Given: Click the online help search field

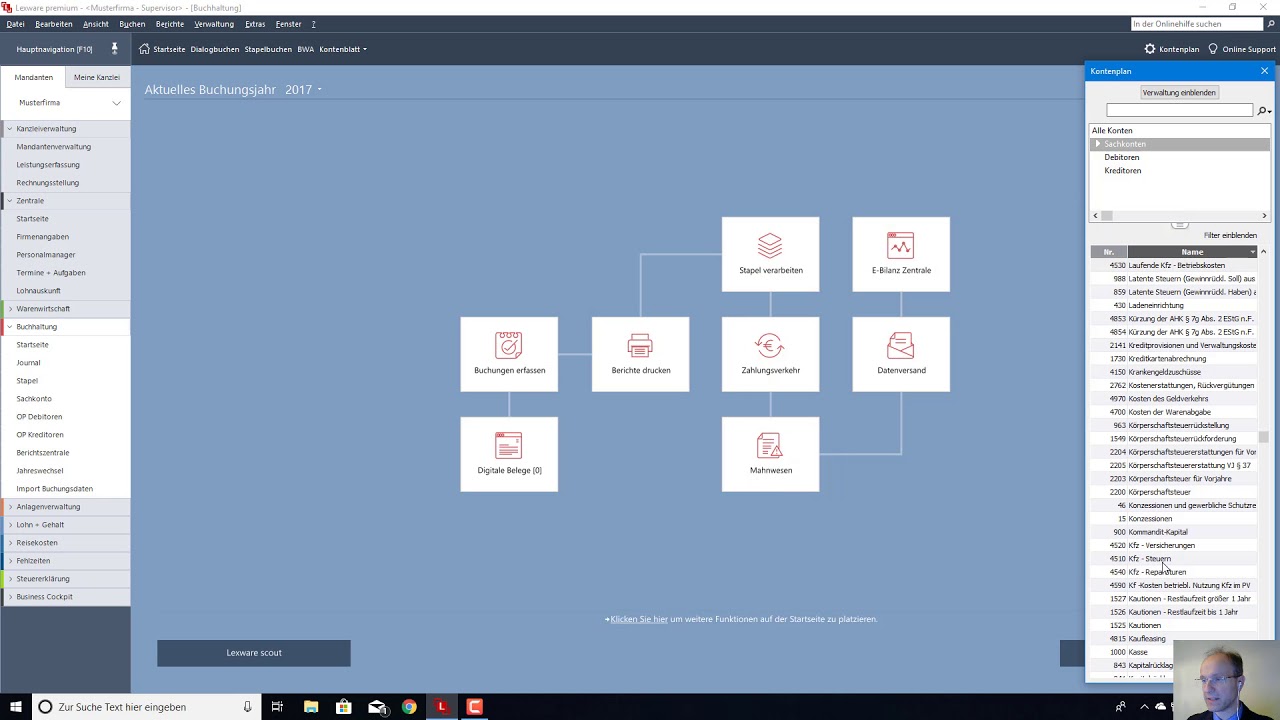Looking at the screenshot, I should pos(1197,24).
